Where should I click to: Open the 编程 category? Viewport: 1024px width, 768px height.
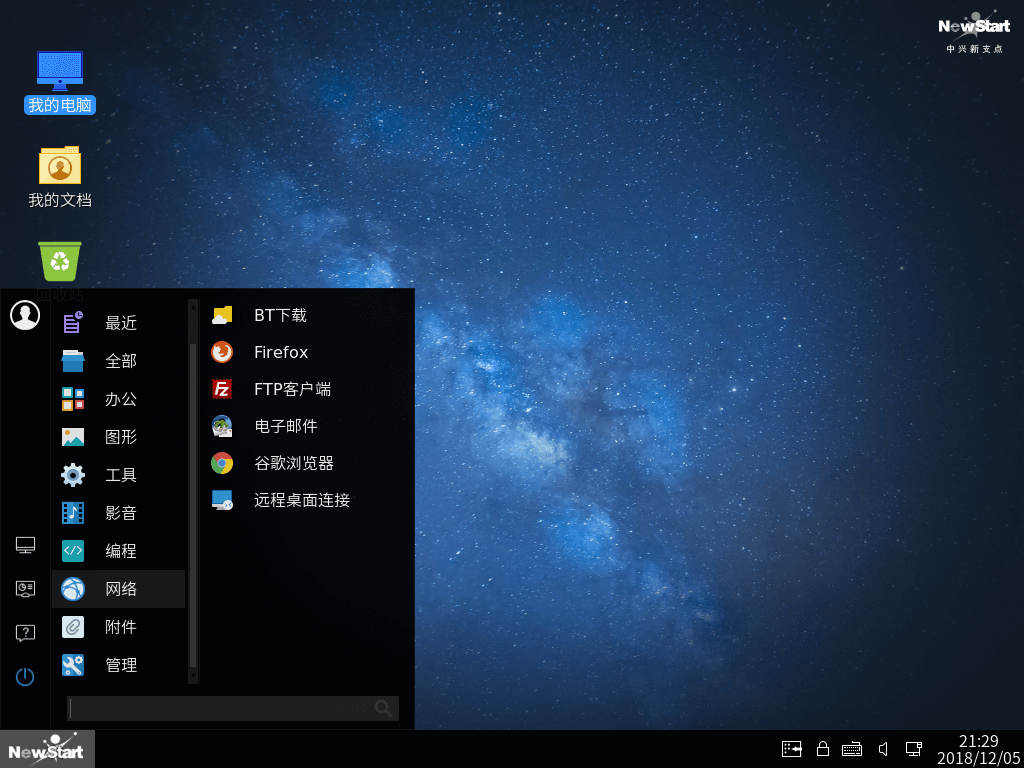coord(118,551)
